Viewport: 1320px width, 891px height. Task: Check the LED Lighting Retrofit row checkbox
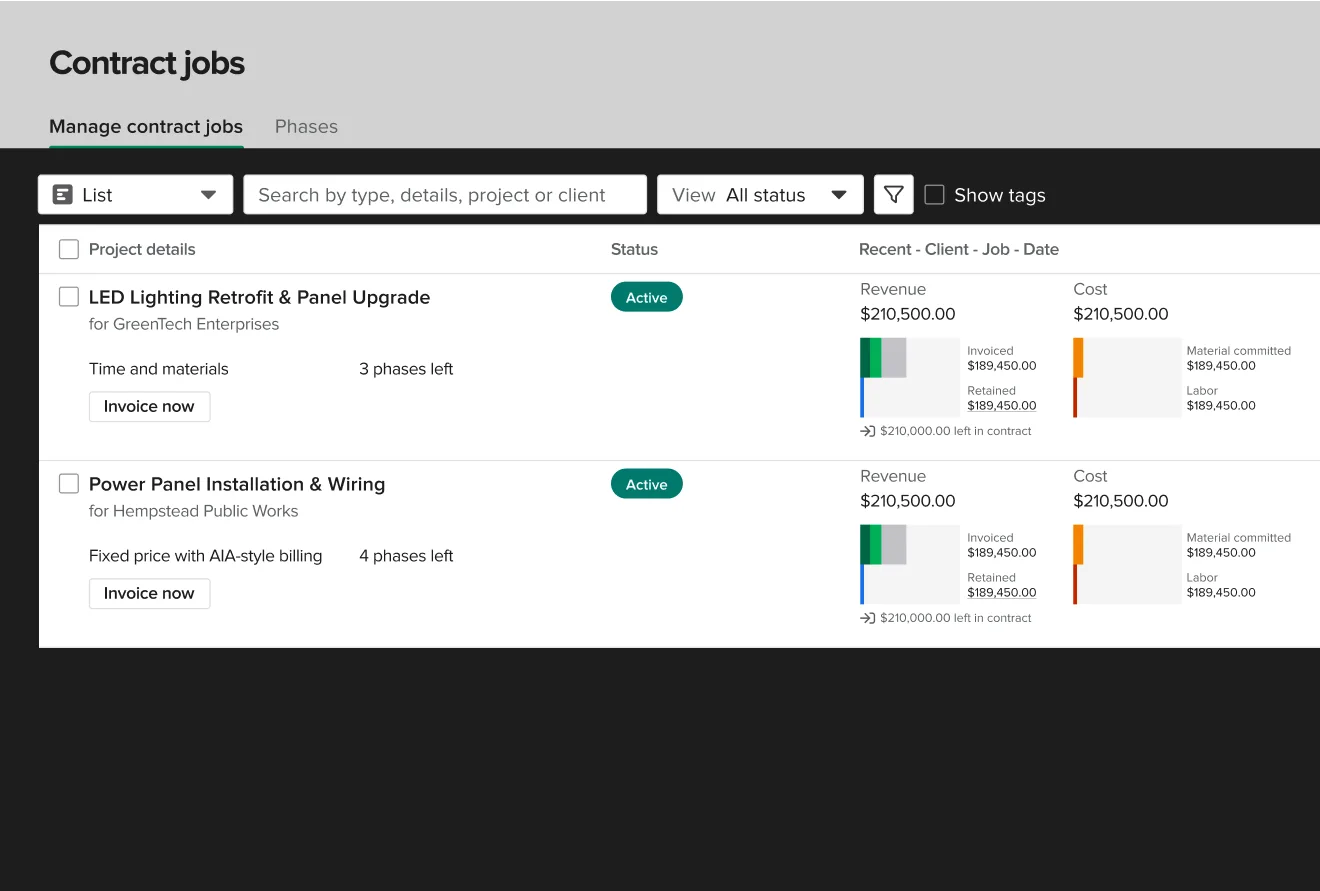coord(69,297)
